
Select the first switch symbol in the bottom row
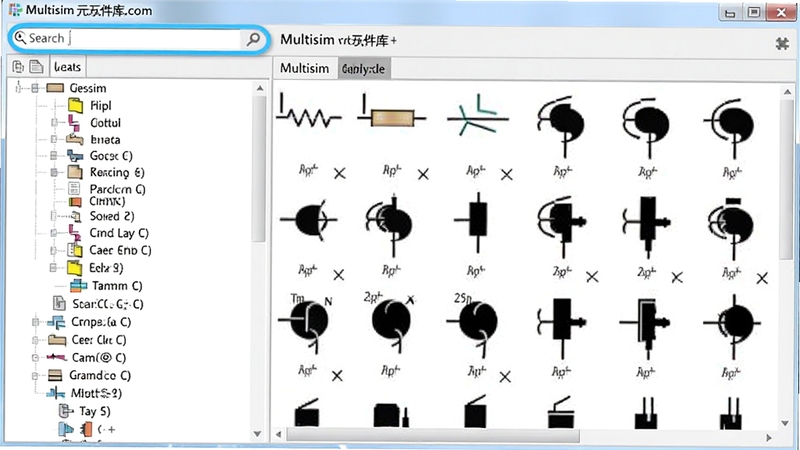click(x=307, y=412)
